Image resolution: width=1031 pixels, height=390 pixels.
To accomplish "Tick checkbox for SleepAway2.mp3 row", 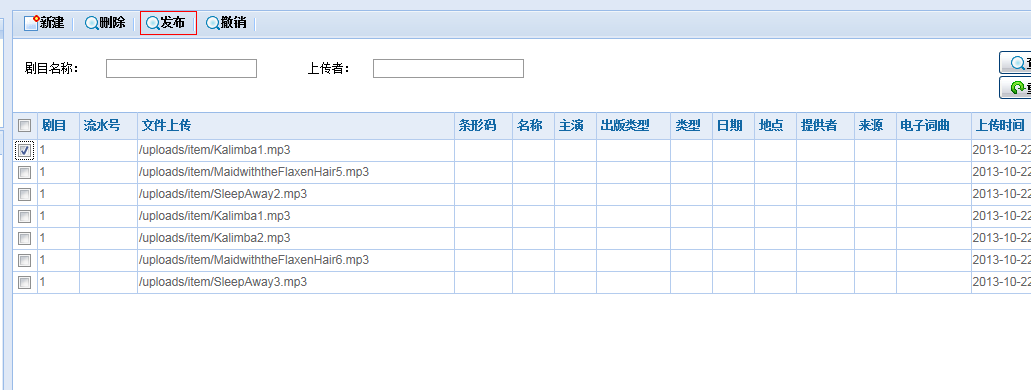I will click(x=24, y=194).
